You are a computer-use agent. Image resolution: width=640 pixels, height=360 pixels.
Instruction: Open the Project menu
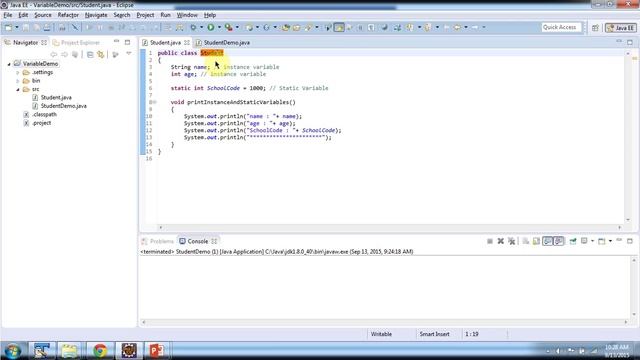point(145,15)
